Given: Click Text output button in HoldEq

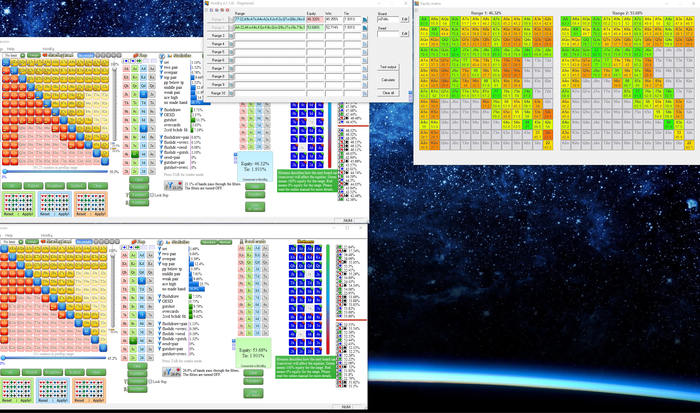Looking at the screenshot, I should pyautogui.click(x=388, y=67).
